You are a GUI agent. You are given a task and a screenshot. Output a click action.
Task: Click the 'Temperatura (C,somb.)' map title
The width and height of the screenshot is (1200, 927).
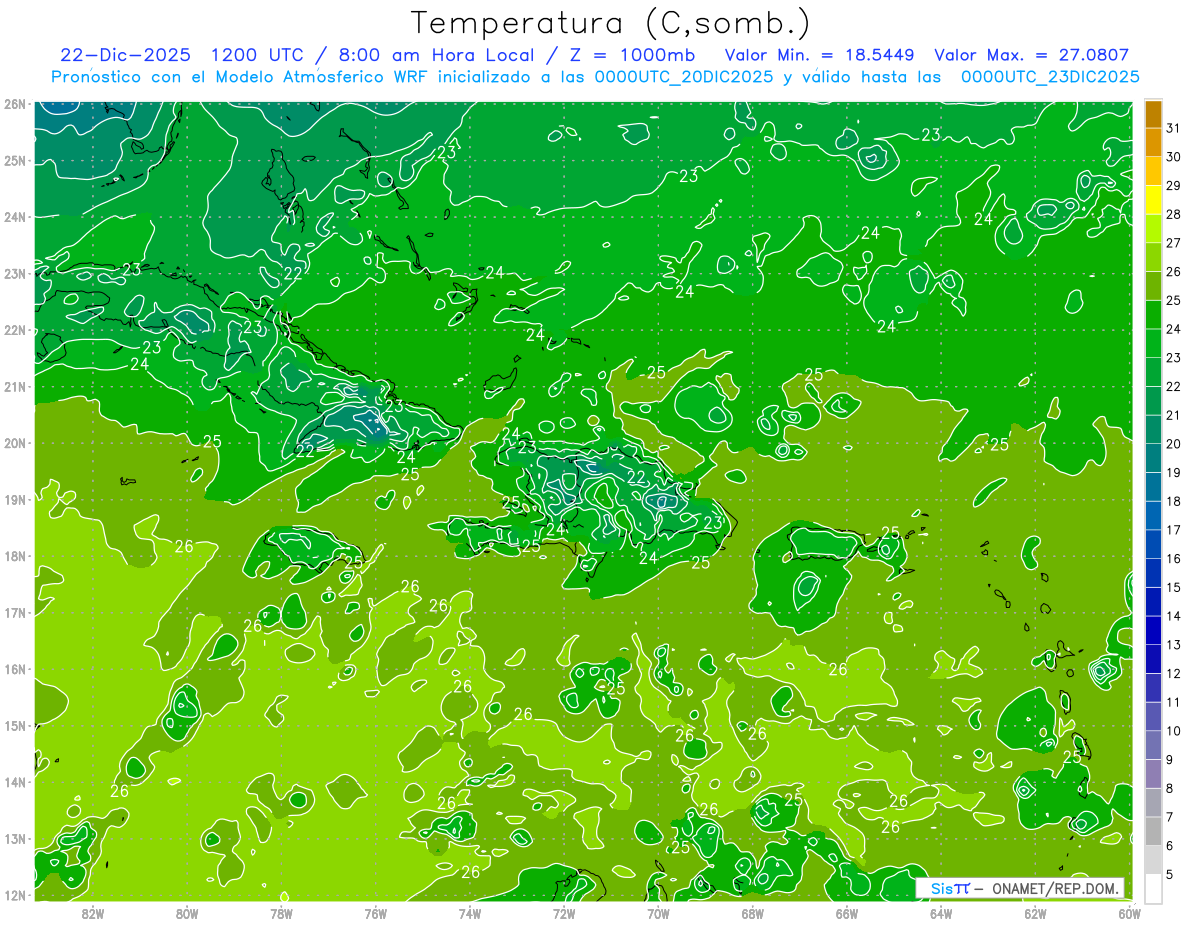[x=611, y=23]
